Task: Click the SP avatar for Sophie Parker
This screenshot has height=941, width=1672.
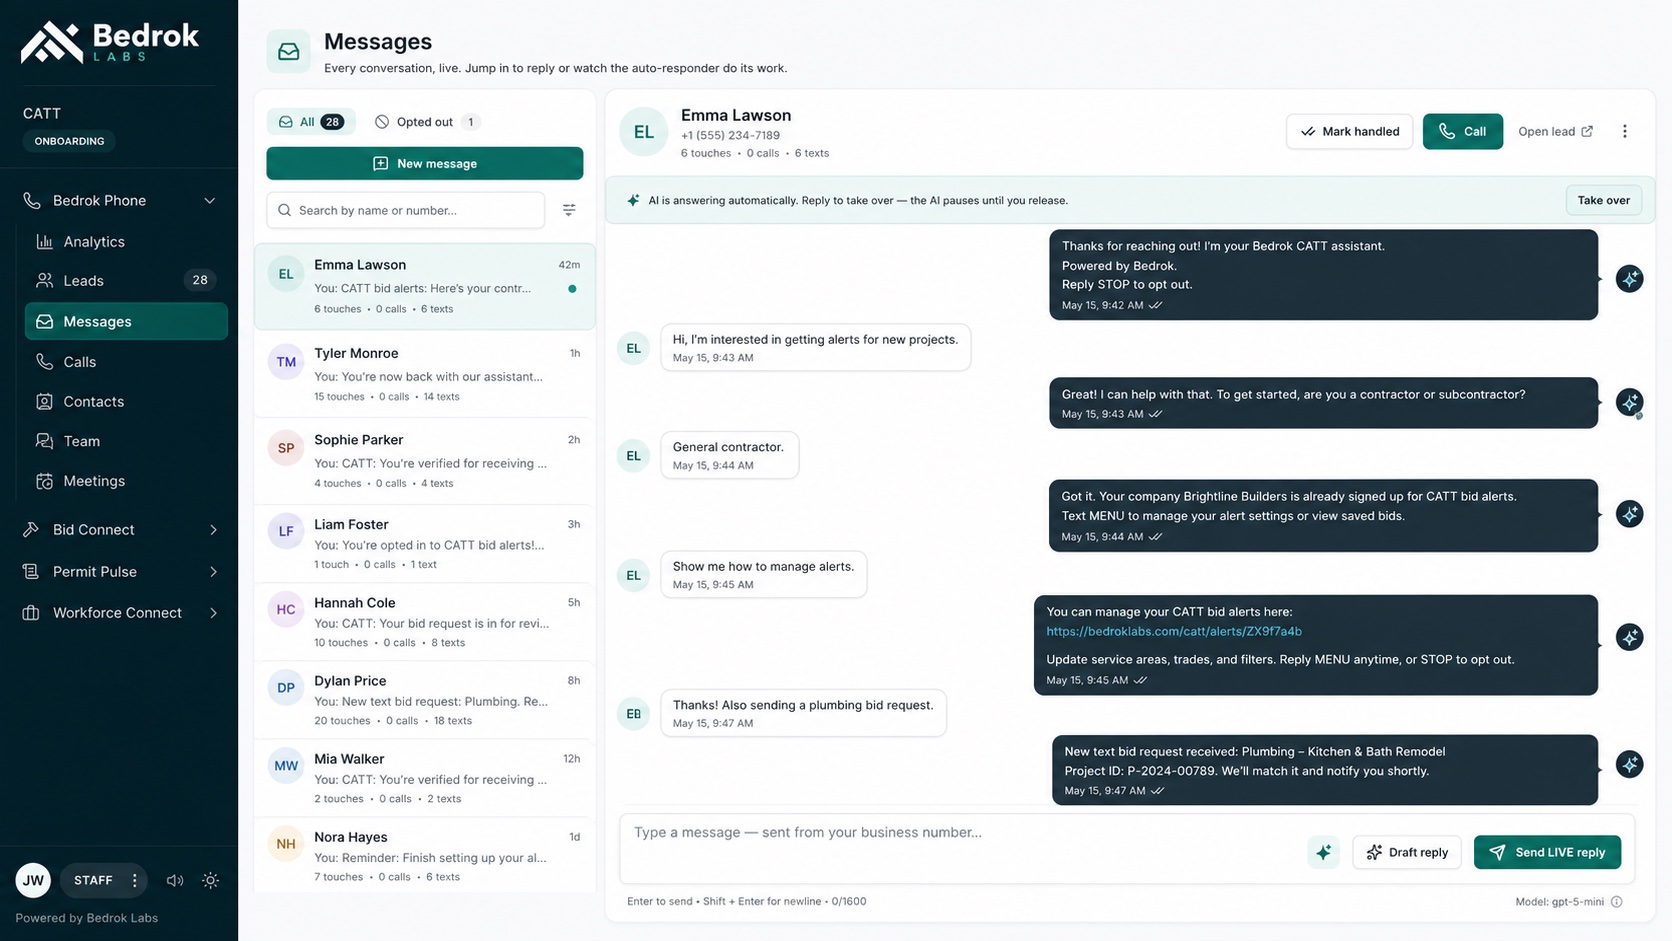Action: (286, 448)
